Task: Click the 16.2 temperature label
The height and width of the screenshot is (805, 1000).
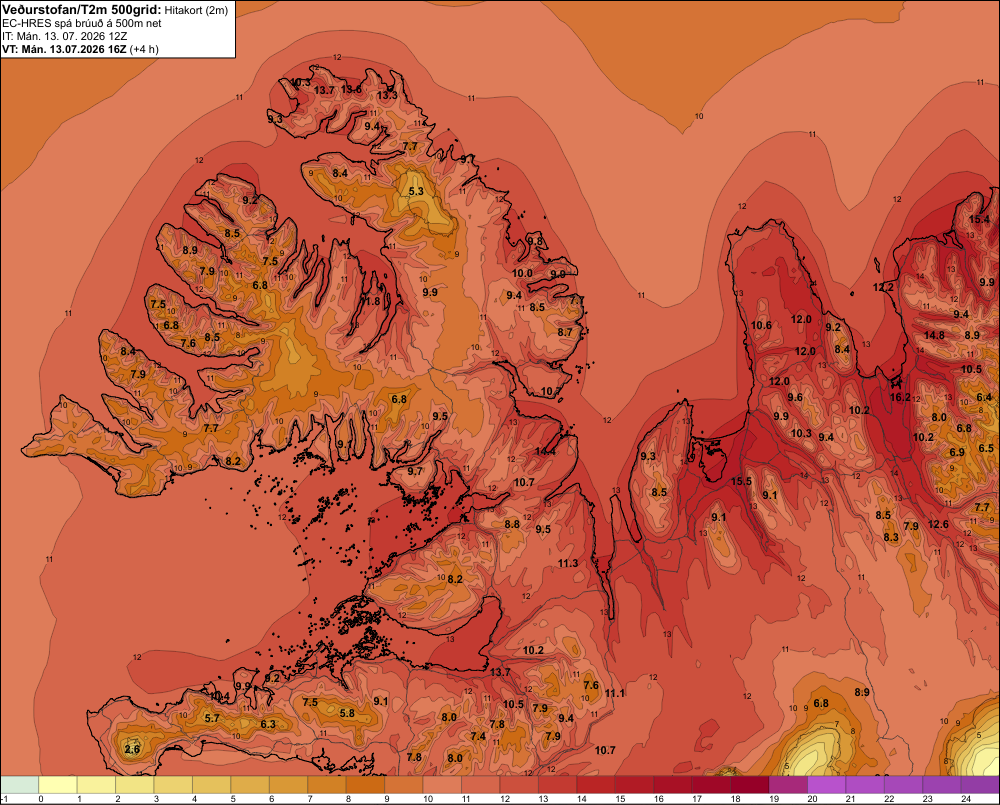Action: [x=900, y=397]
